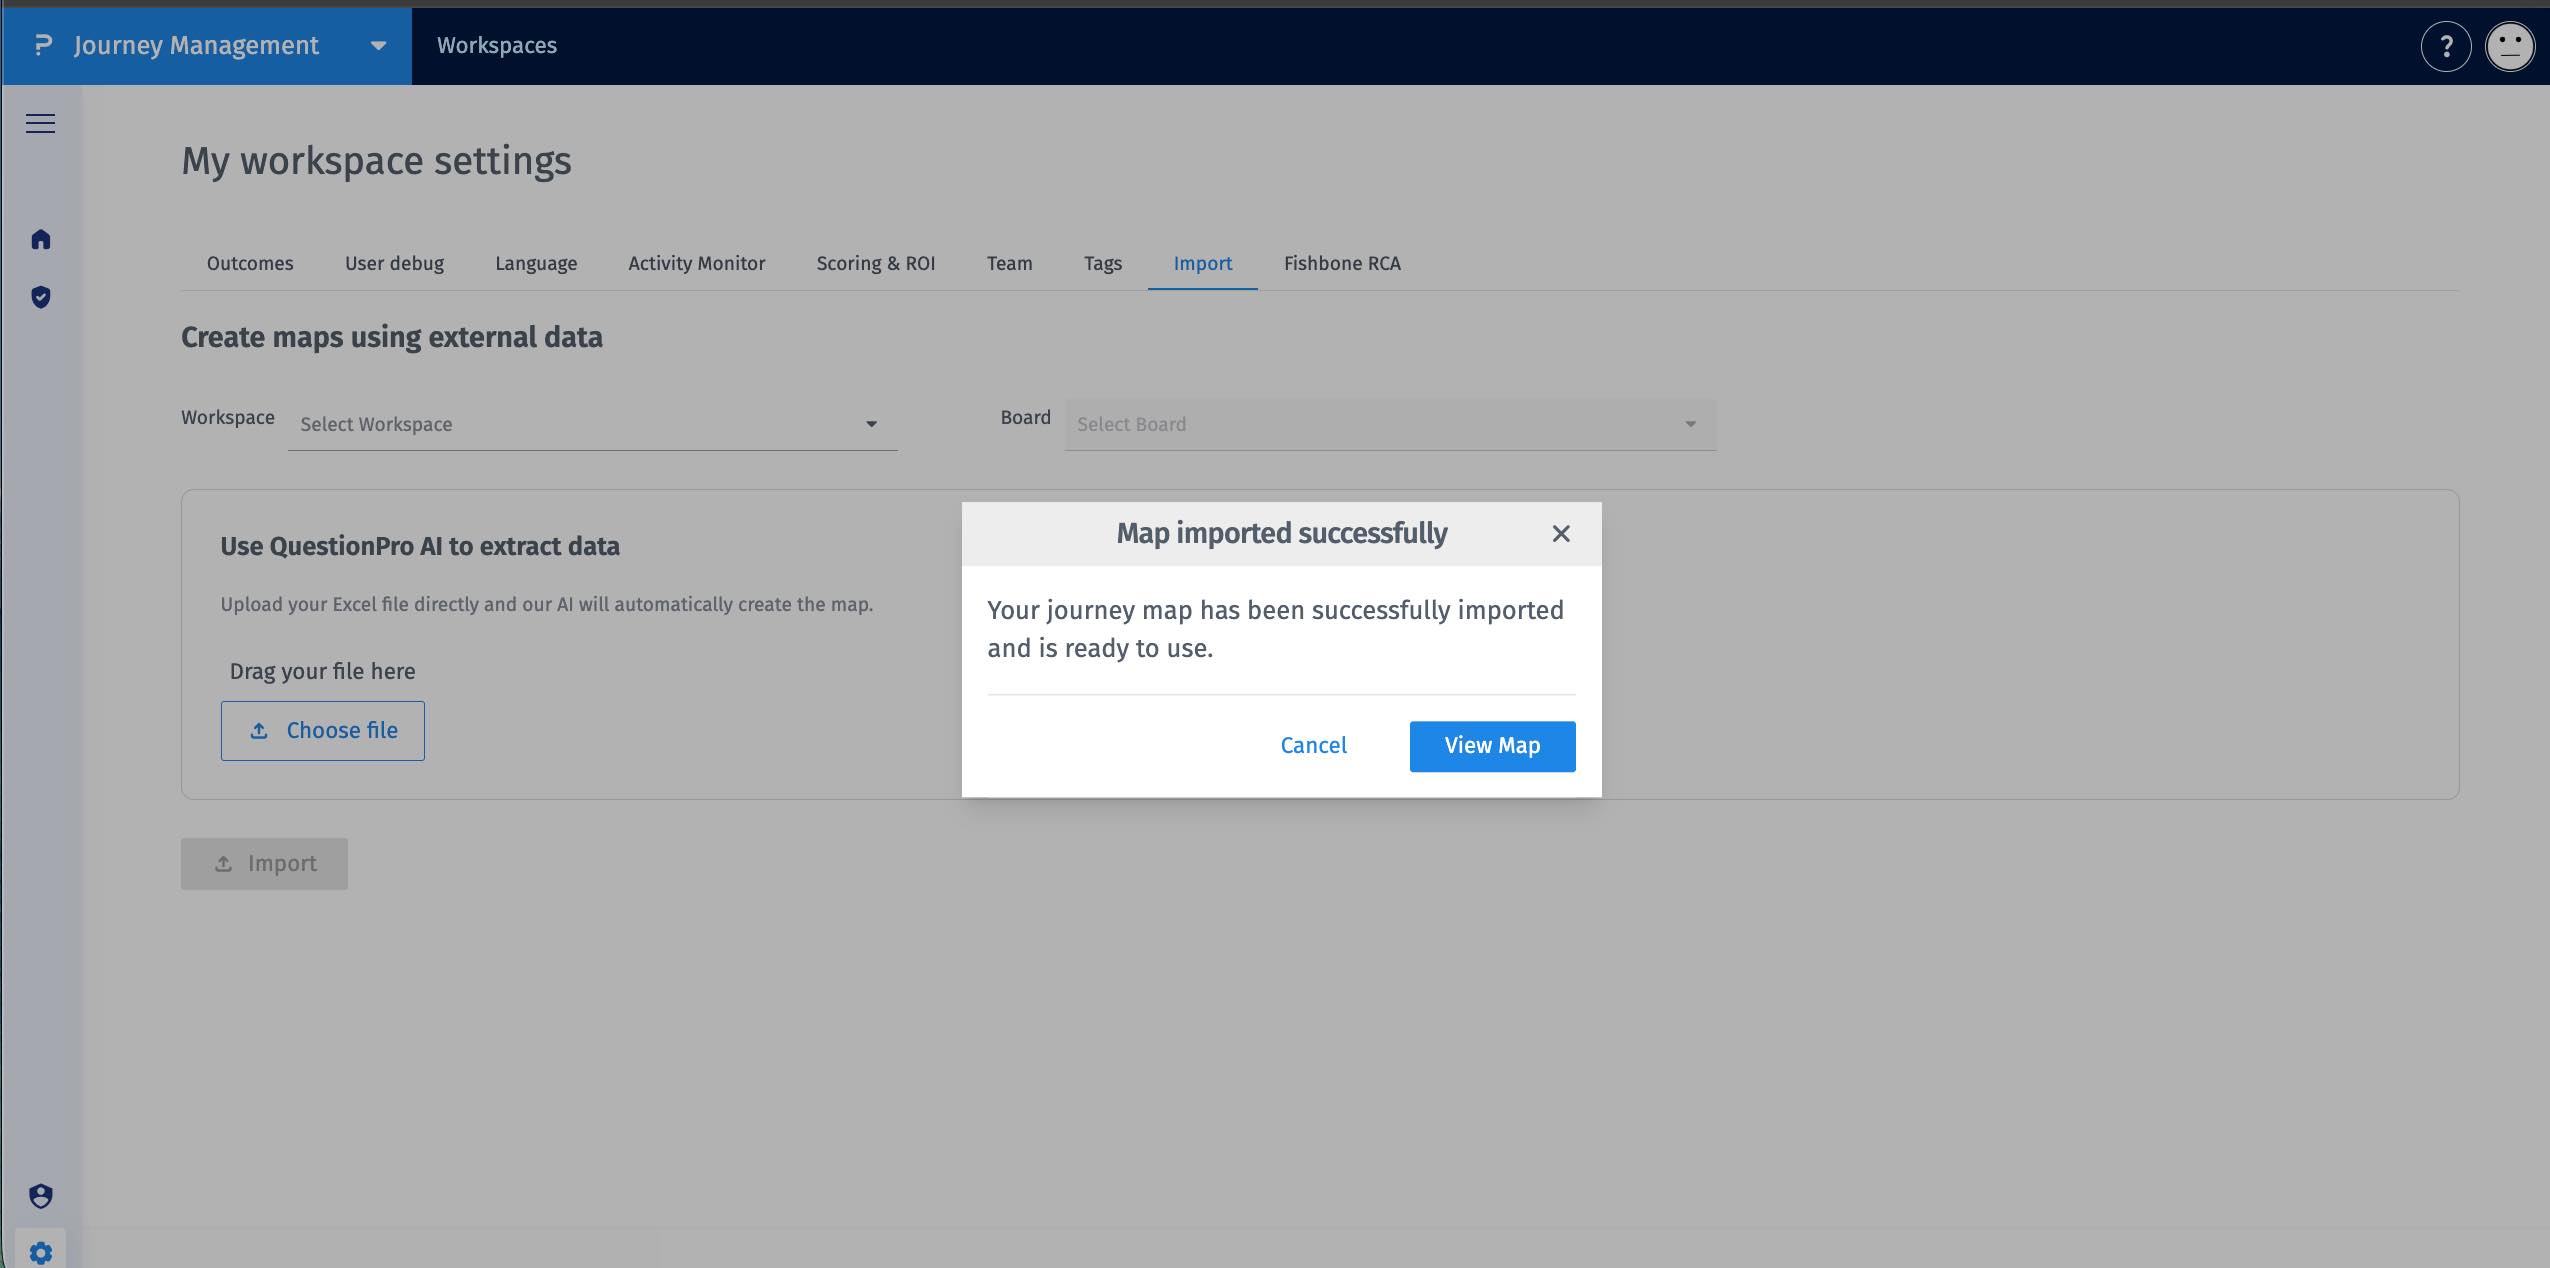This screenshot has height=1268, width=2550.
Task: Go to the Workspaces menu item
Action: coord(496,46)
